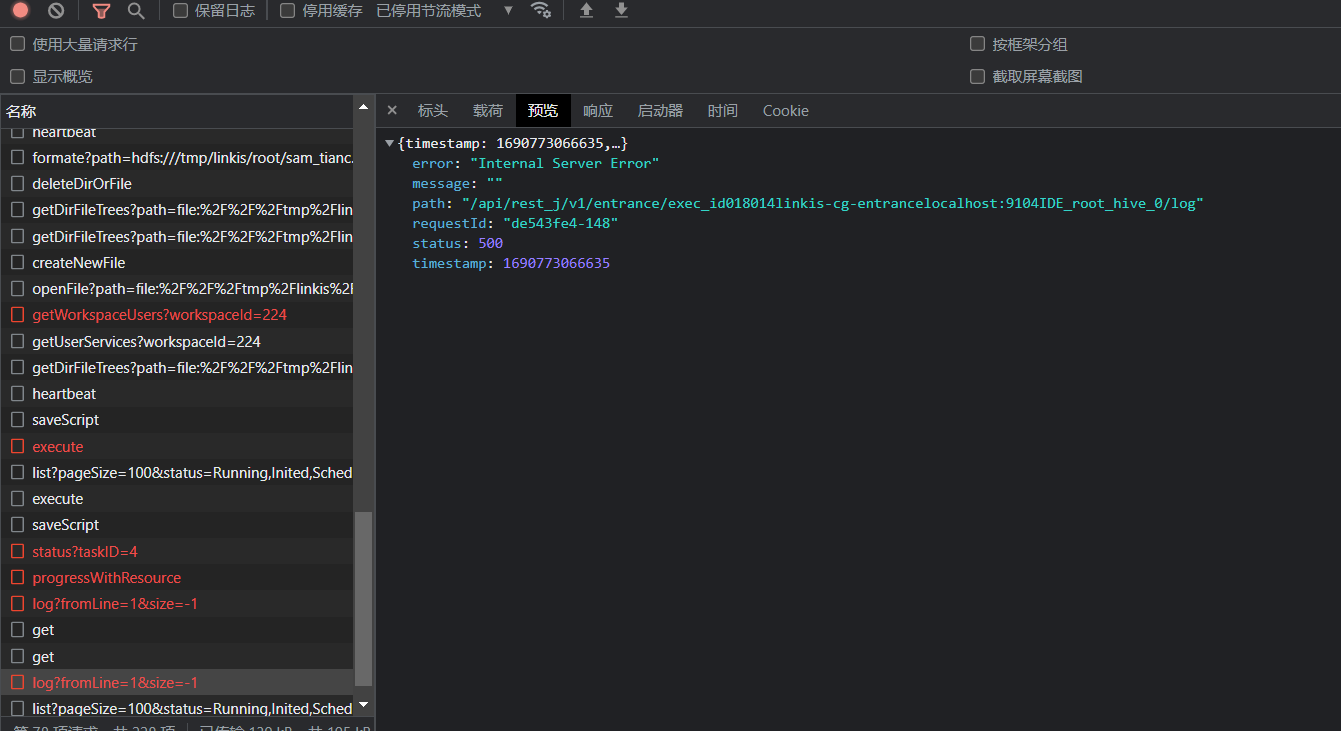
Task: Check 截取屏幕截图 option
Action: pos(978,76)
